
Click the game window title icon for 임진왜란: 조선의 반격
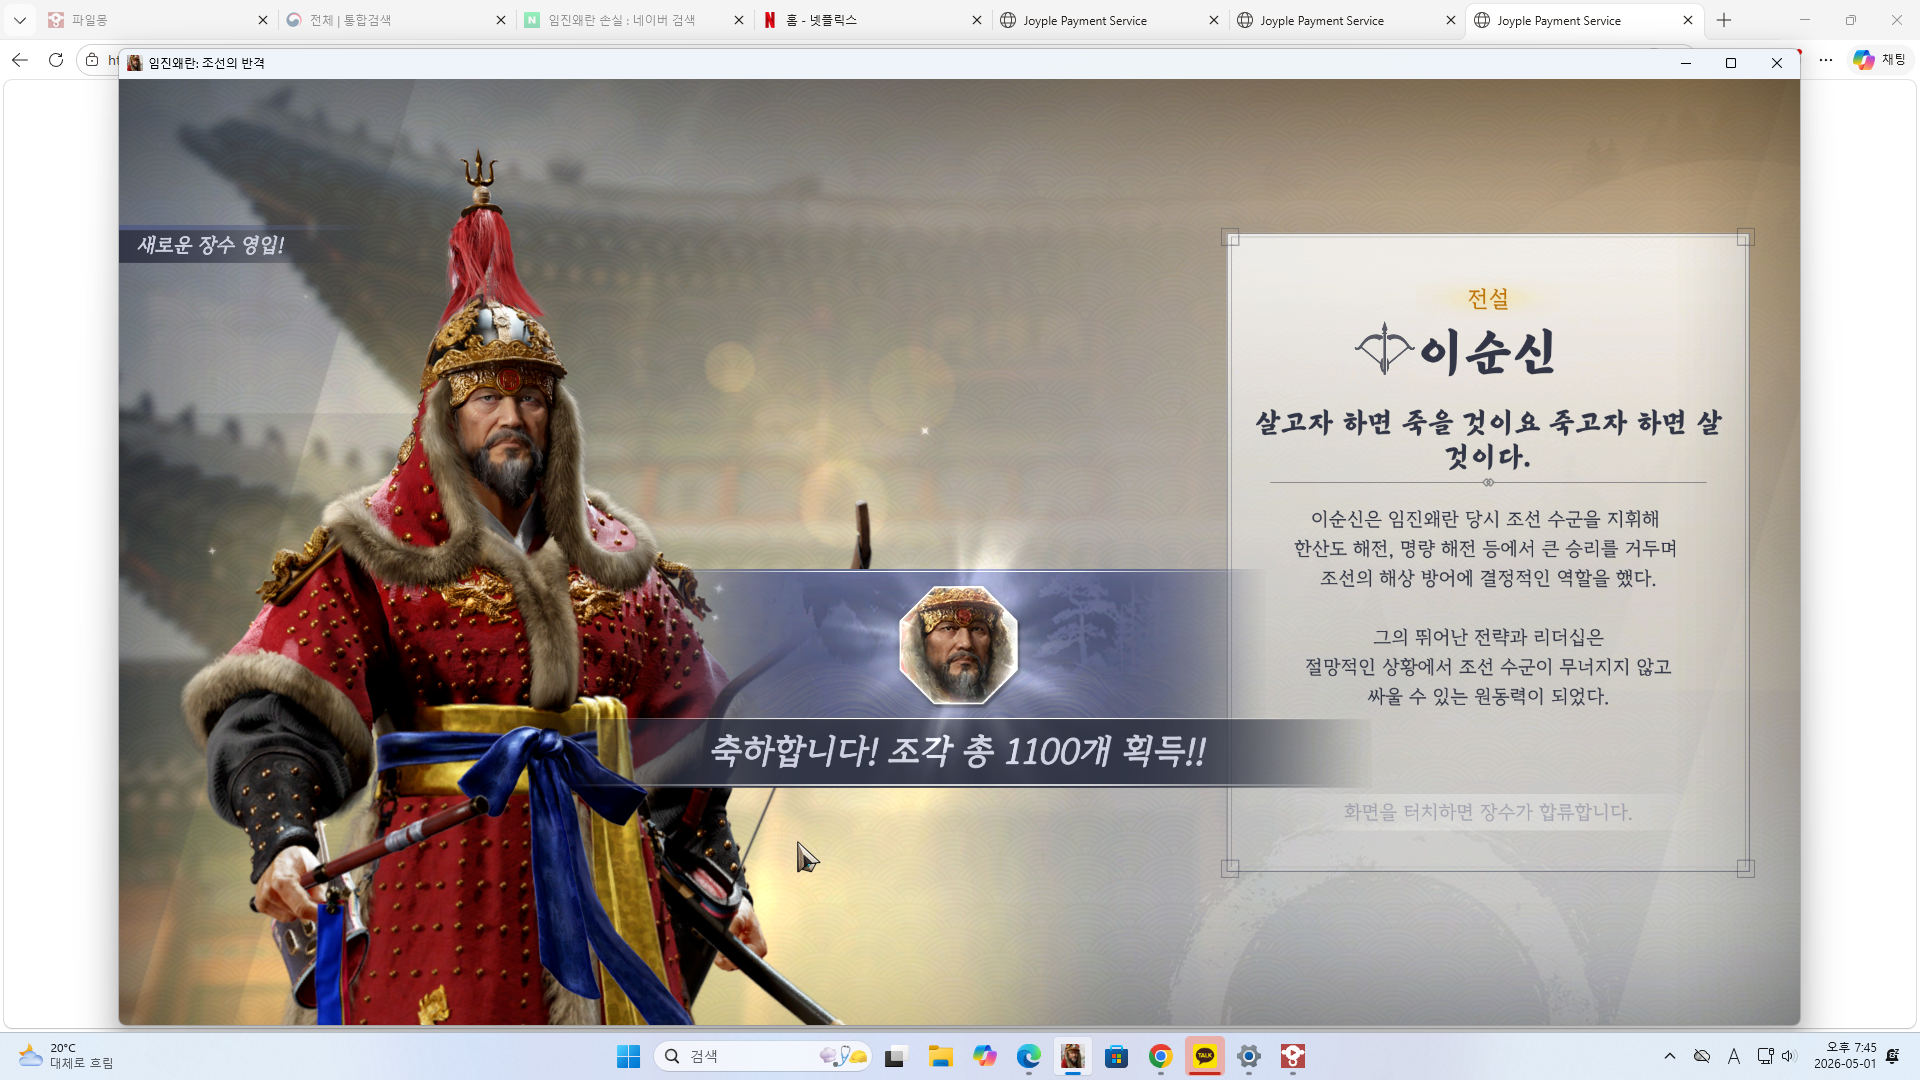(135, 63)
